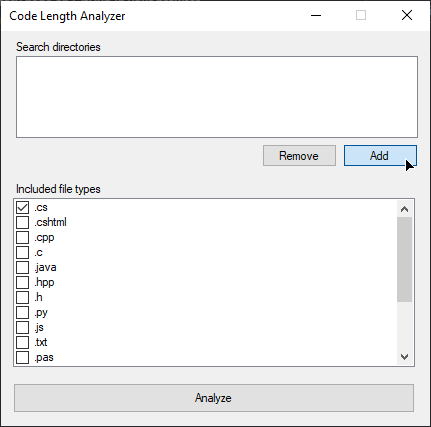Image resolution: width=431 pixels, height=427 pixels.
Task: Remove the selected search directory
Action: pyautogui.click(x=299, y=156)
